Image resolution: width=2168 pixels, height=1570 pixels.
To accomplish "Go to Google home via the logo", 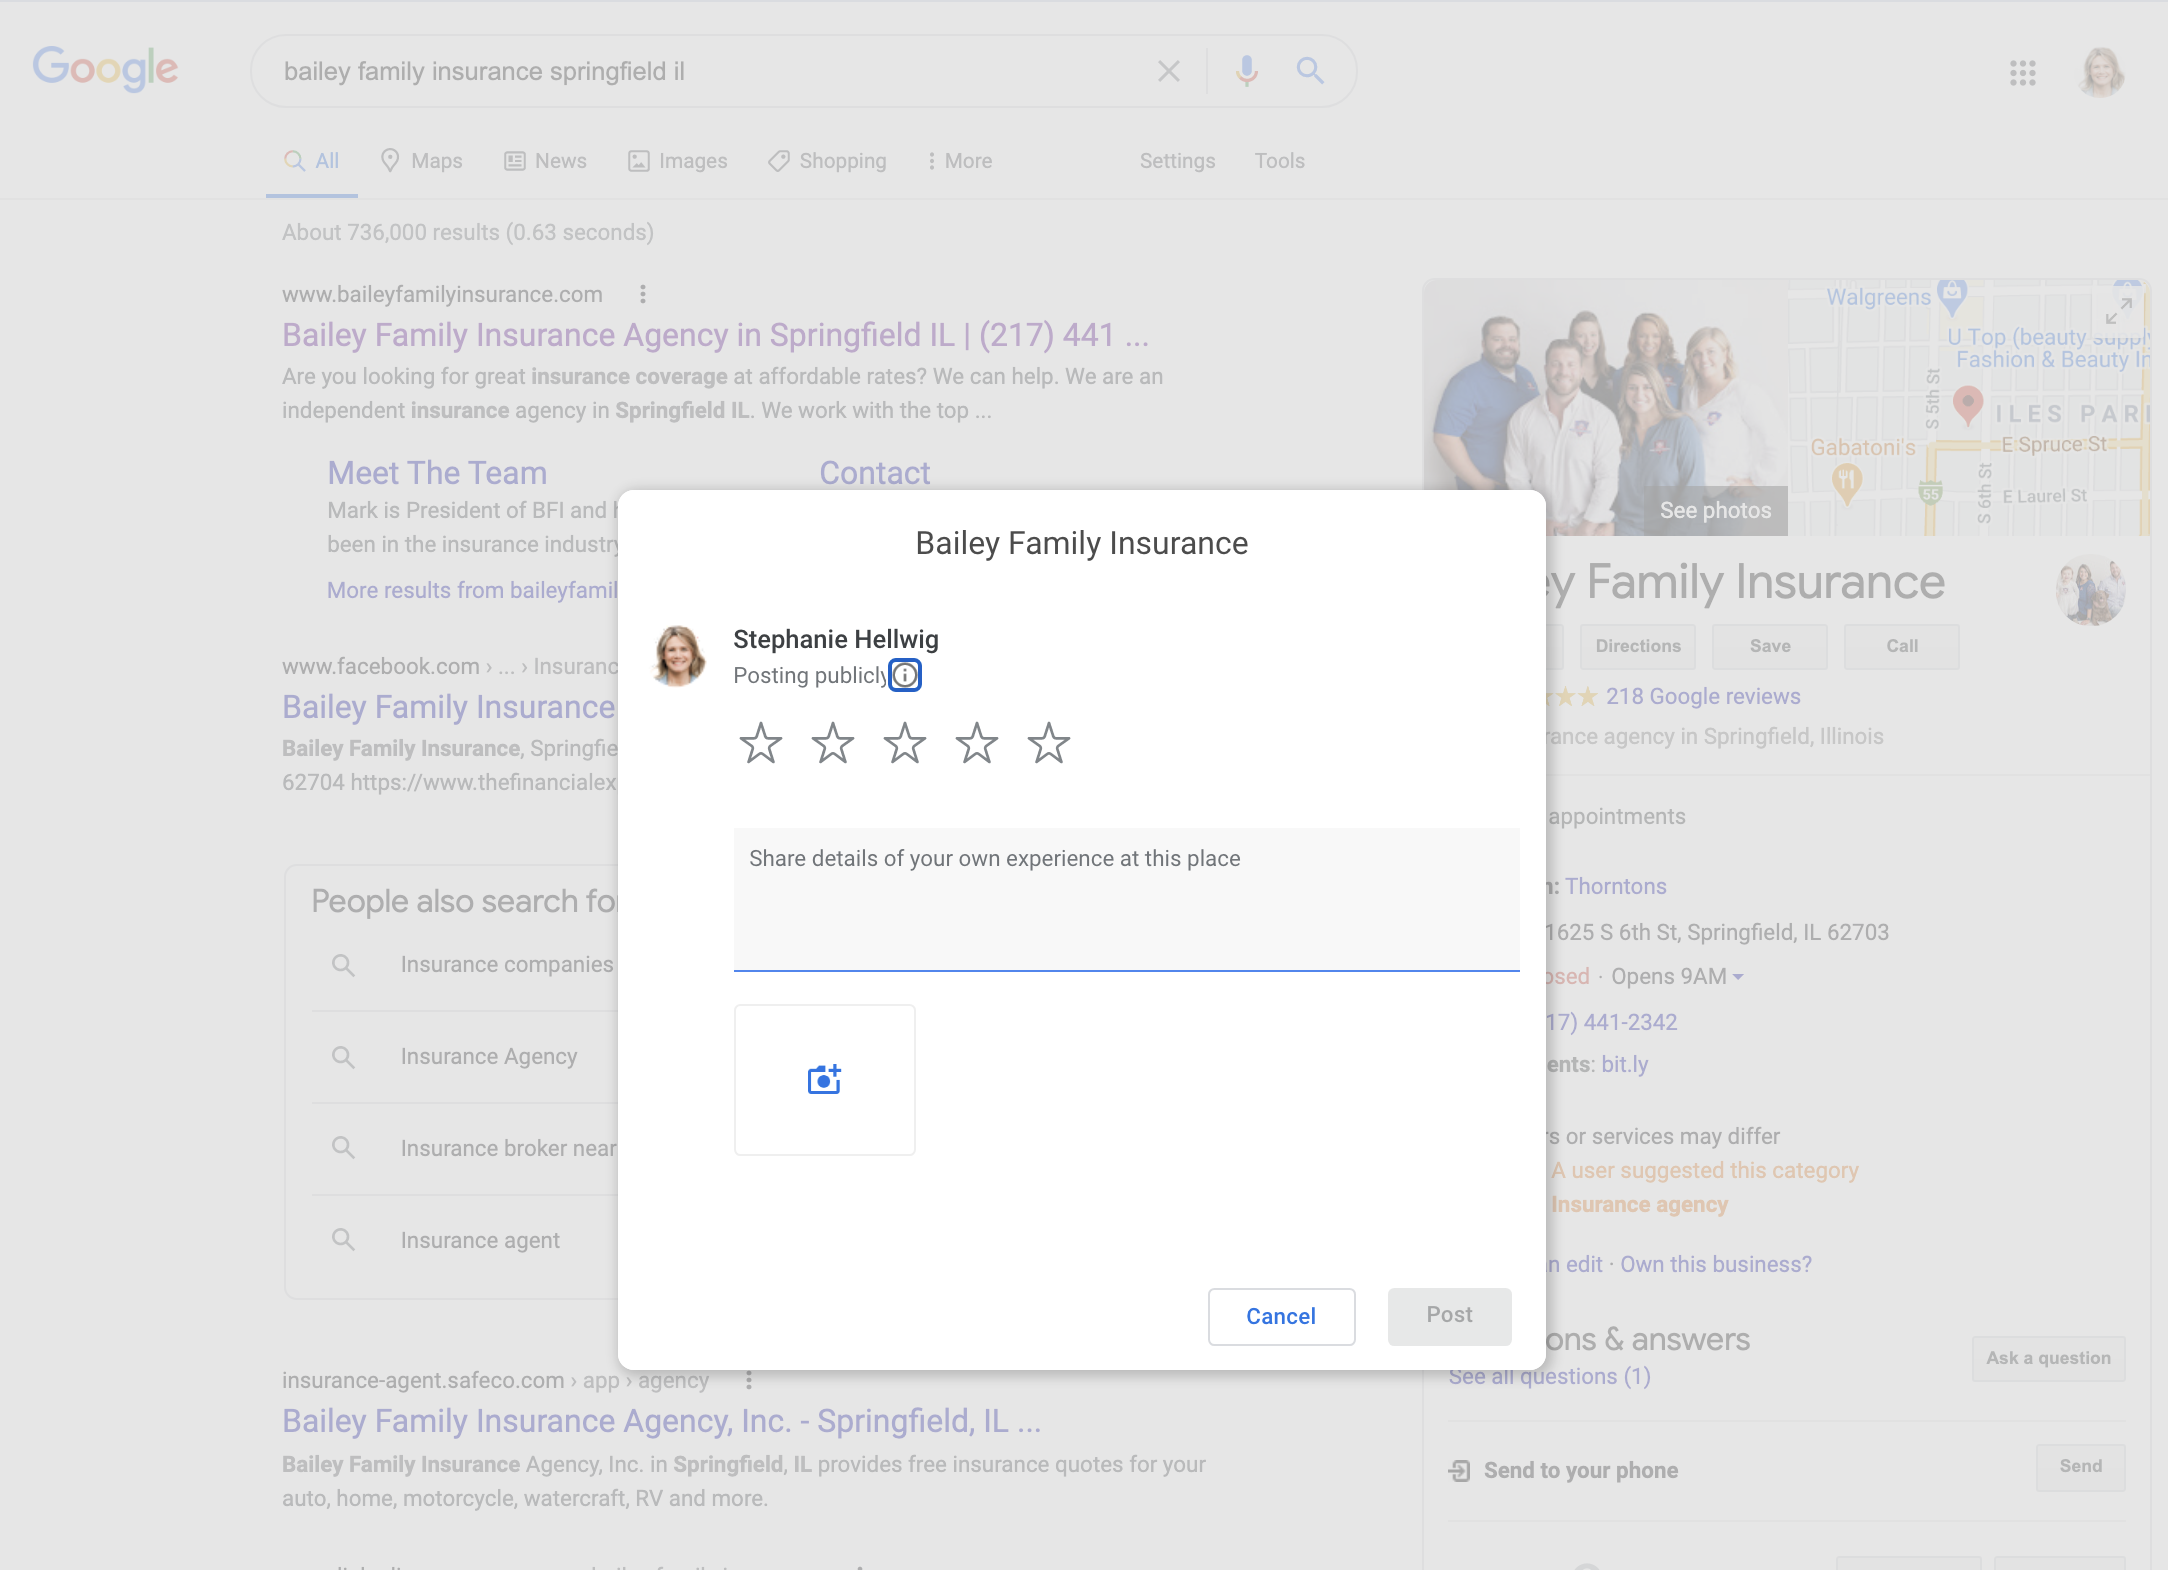I will pyautogui.click(x=105, y=69).
